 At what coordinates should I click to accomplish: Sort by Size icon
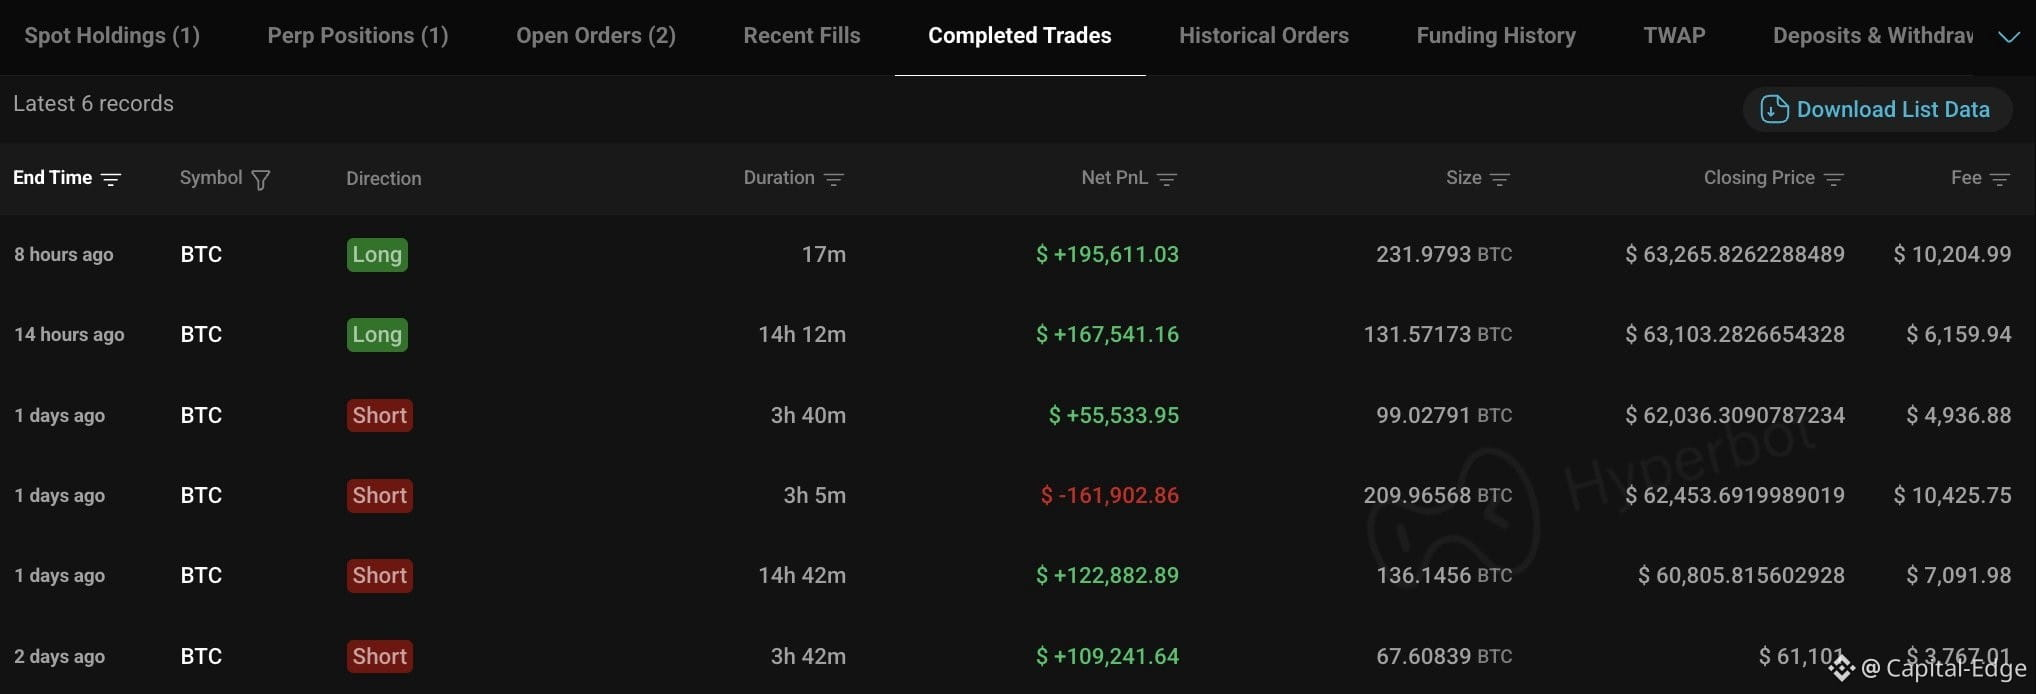(1500, 179)
